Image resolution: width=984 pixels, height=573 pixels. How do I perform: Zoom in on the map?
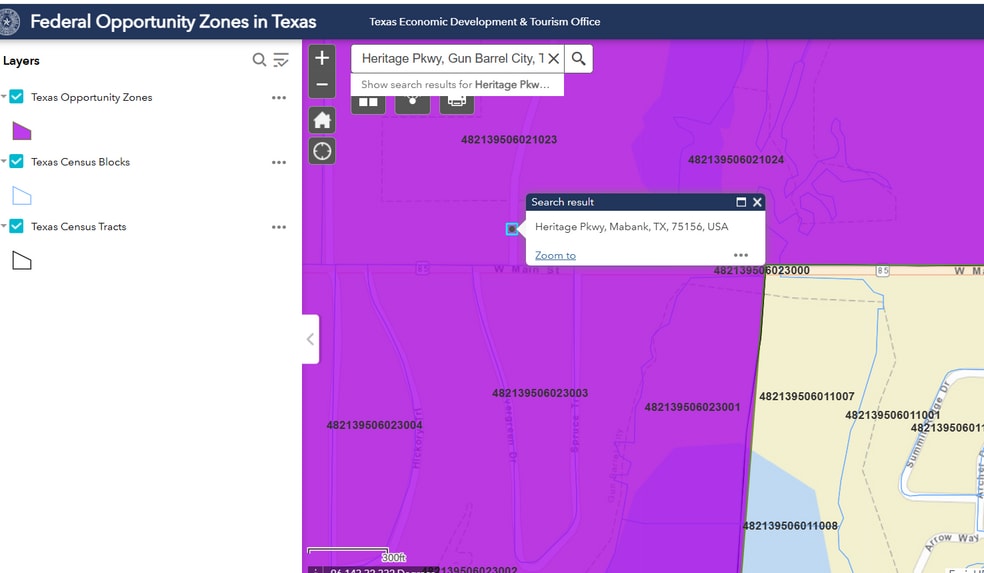point(322,59)
